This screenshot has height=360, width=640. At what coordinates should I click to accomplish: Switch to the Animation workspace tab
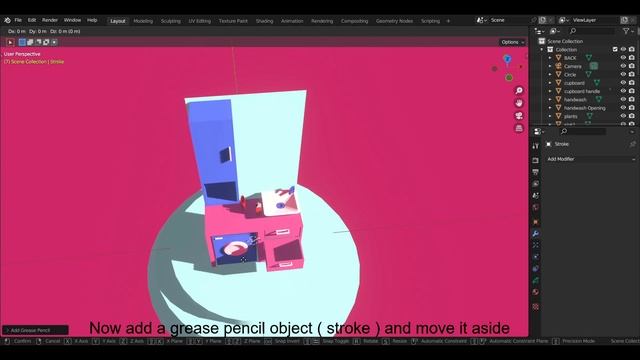[x=292, y=21]
